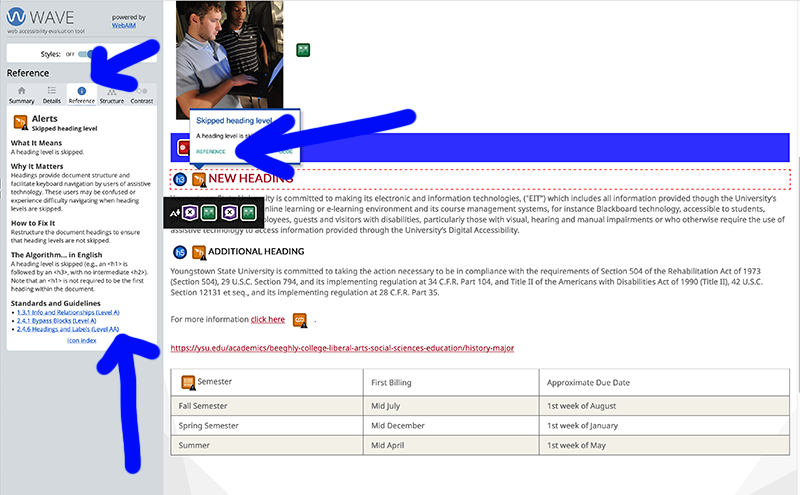Switch to the Details tab
The height and width of the screenshot is (495, 800).
point(52,94)
